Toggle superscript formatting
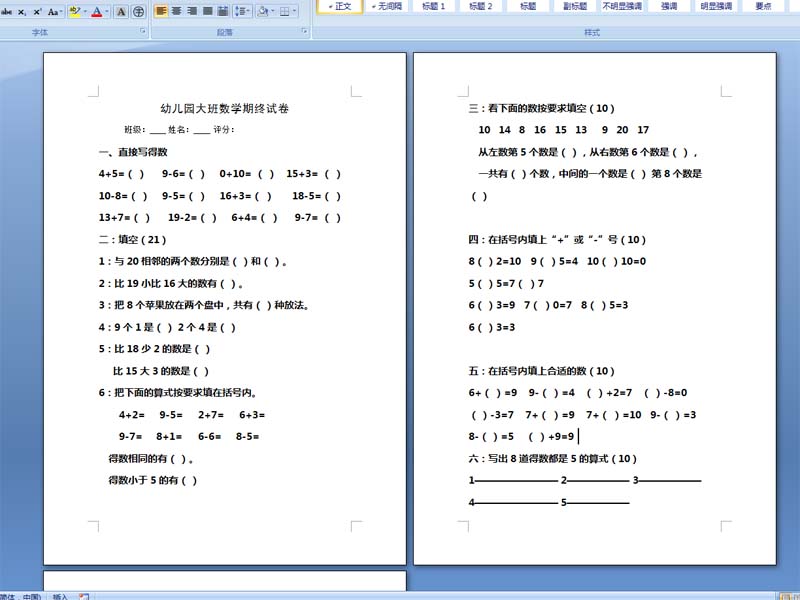The image size is (800, 600). [x=37, y=11]
